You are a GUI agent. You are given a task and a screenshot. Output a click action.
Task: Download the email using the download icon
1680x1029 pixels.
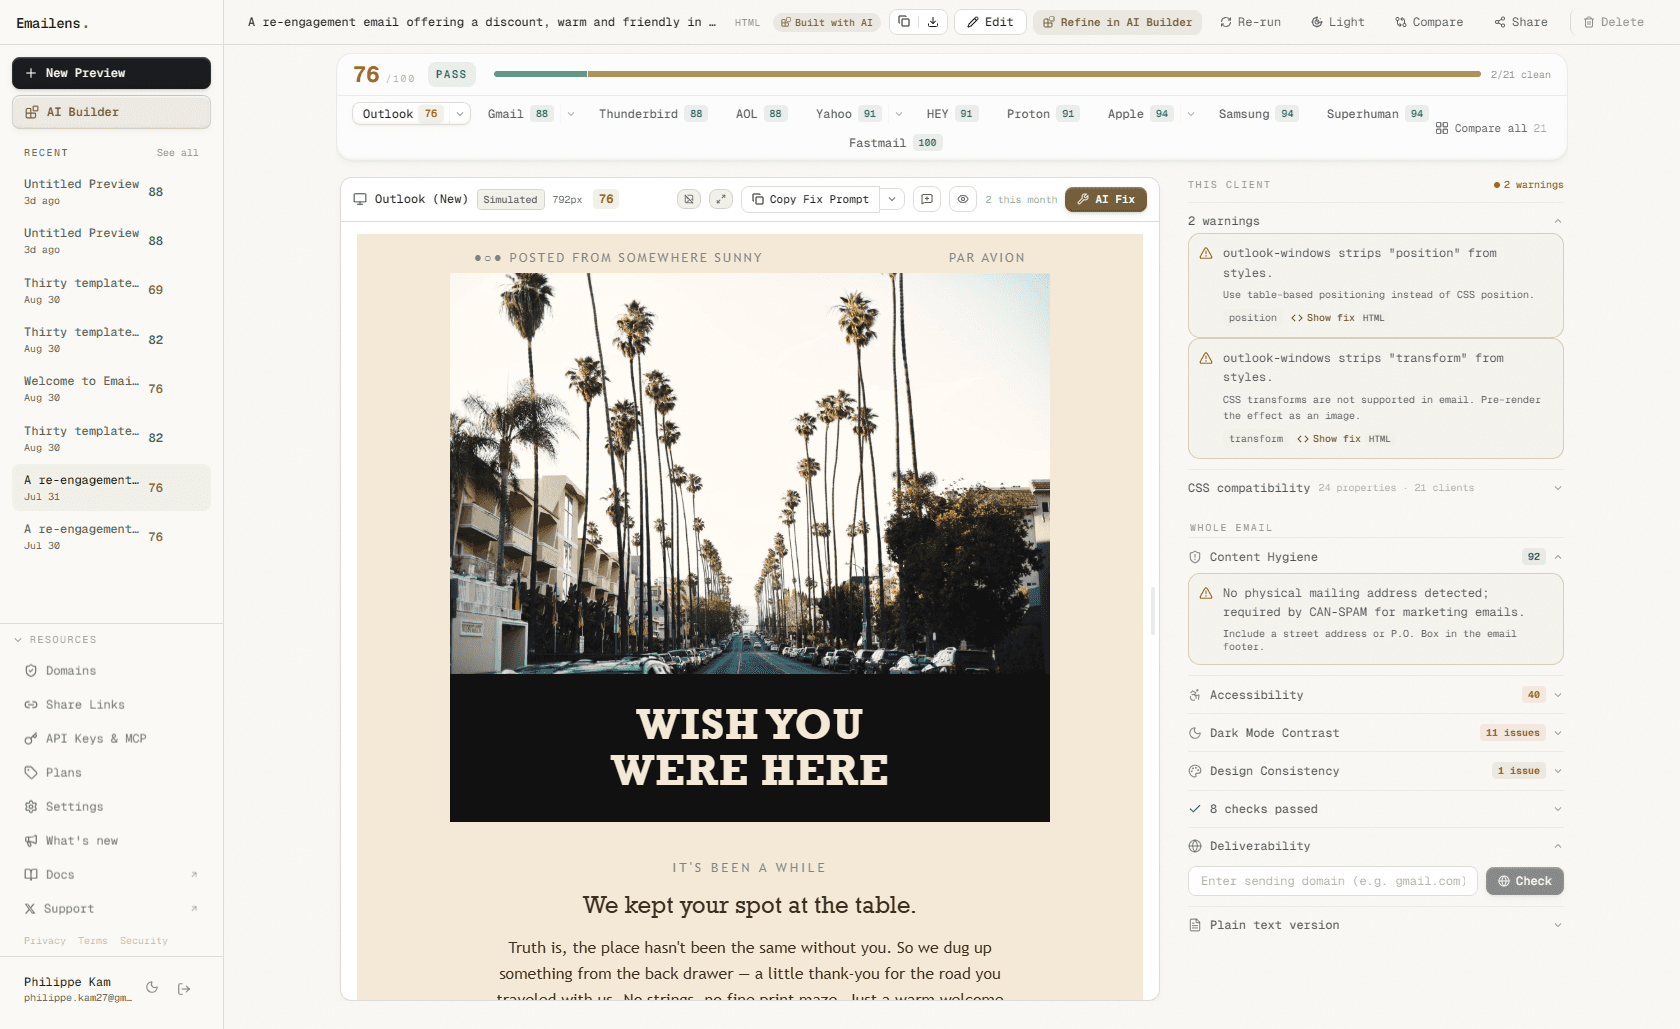(x=933, y=22)
